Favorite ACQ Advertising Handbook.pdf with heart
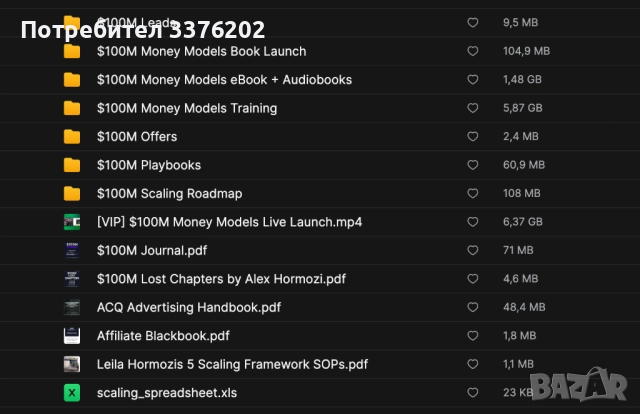640x414 pixels. click(473, 307)
